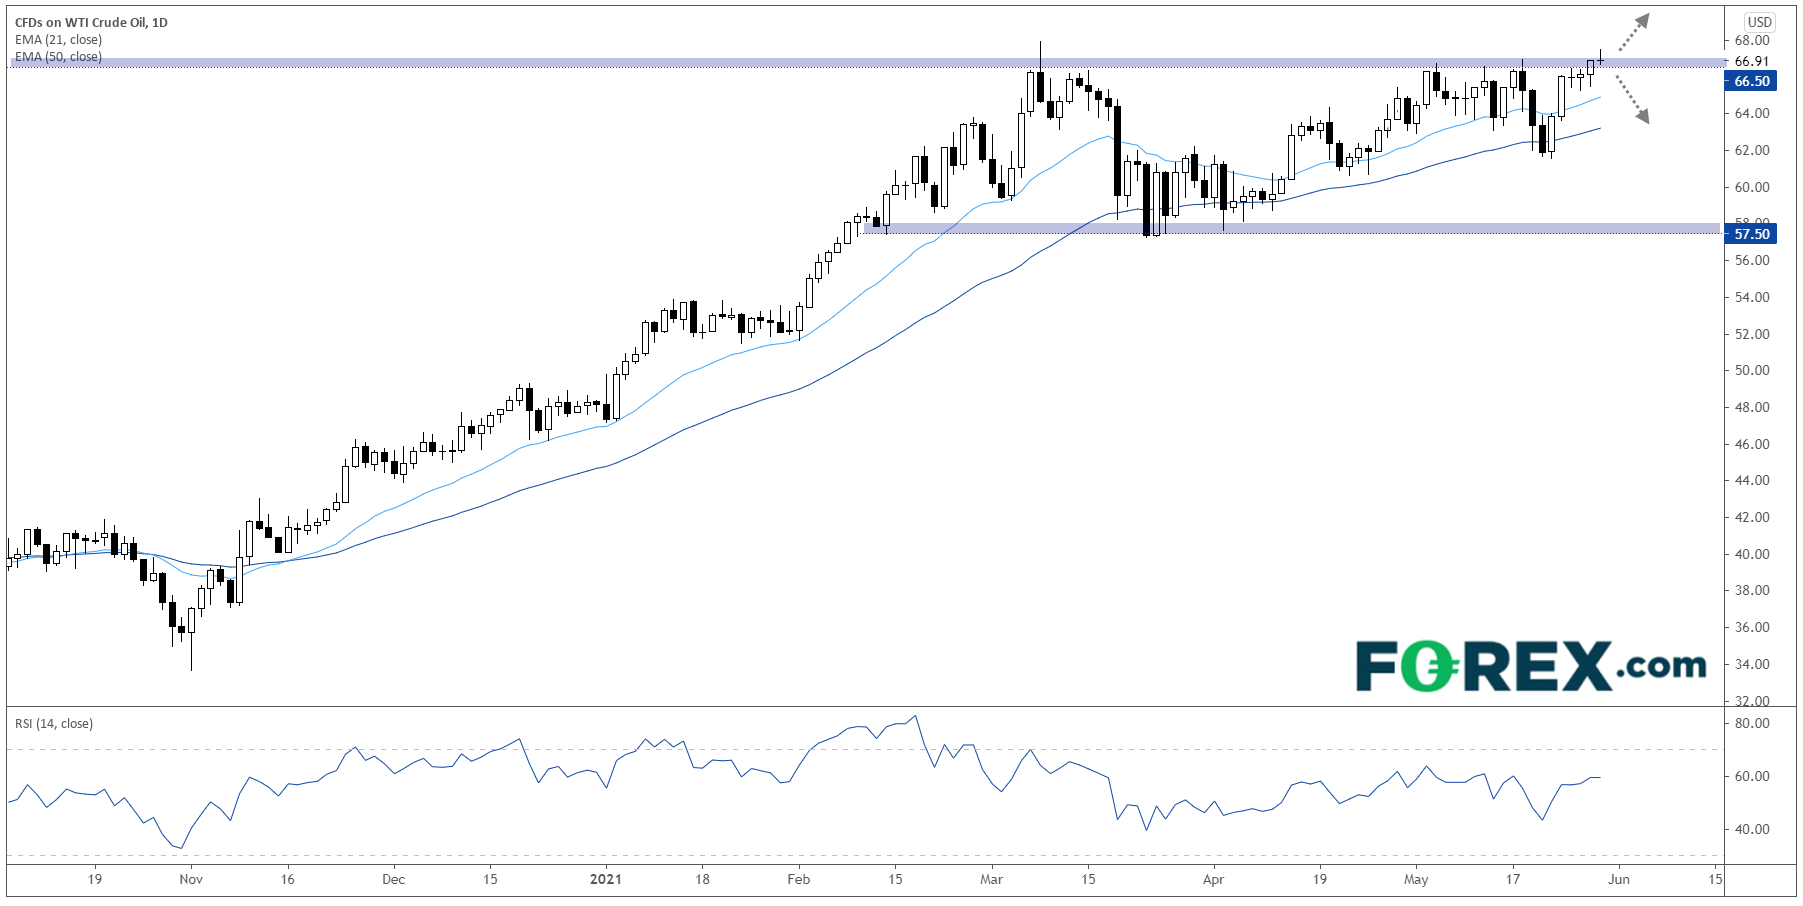Image resolution: width=1803 pixels, height=906 pixels.
Task: Select the EMA (21, close) indicator label
Action: pos(58,40)
